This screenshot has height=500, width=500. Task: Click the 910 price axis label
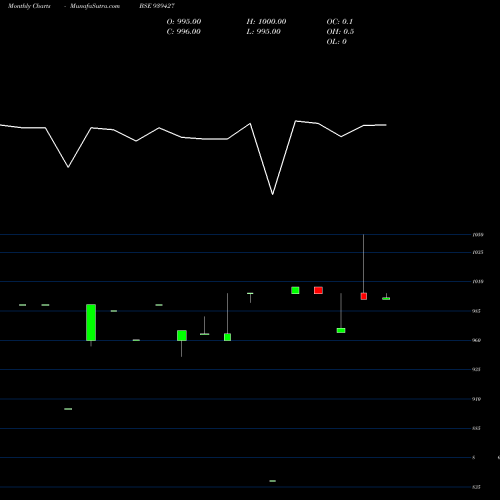click(477, 399)
